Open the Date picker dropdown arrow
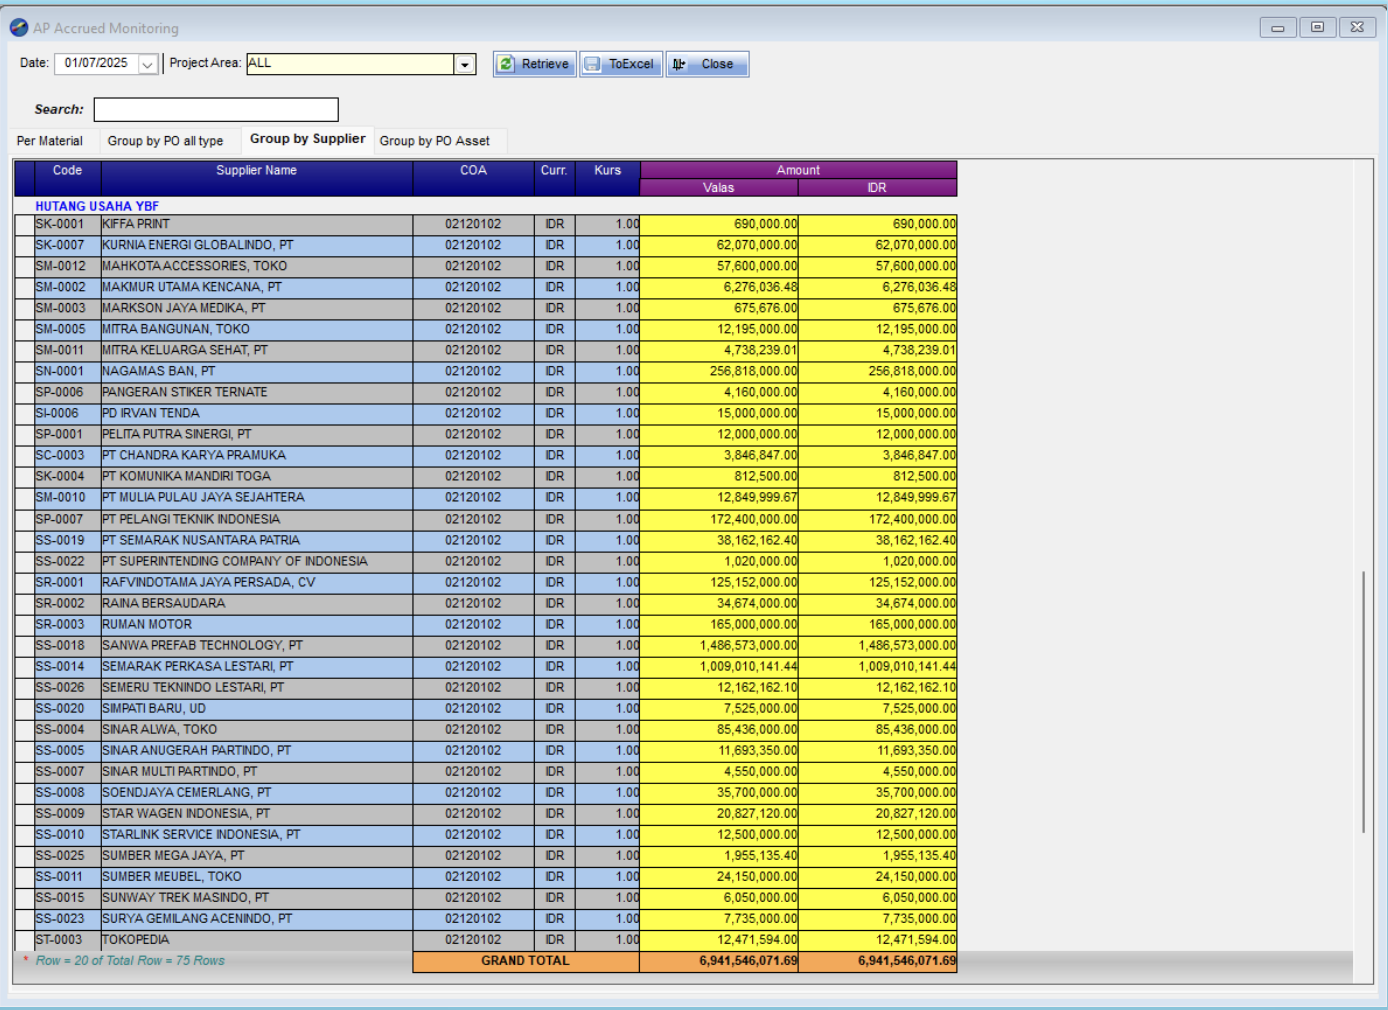Viewport: 1388px width, 1010px height. pyautogui.click(x=148, y=64)
